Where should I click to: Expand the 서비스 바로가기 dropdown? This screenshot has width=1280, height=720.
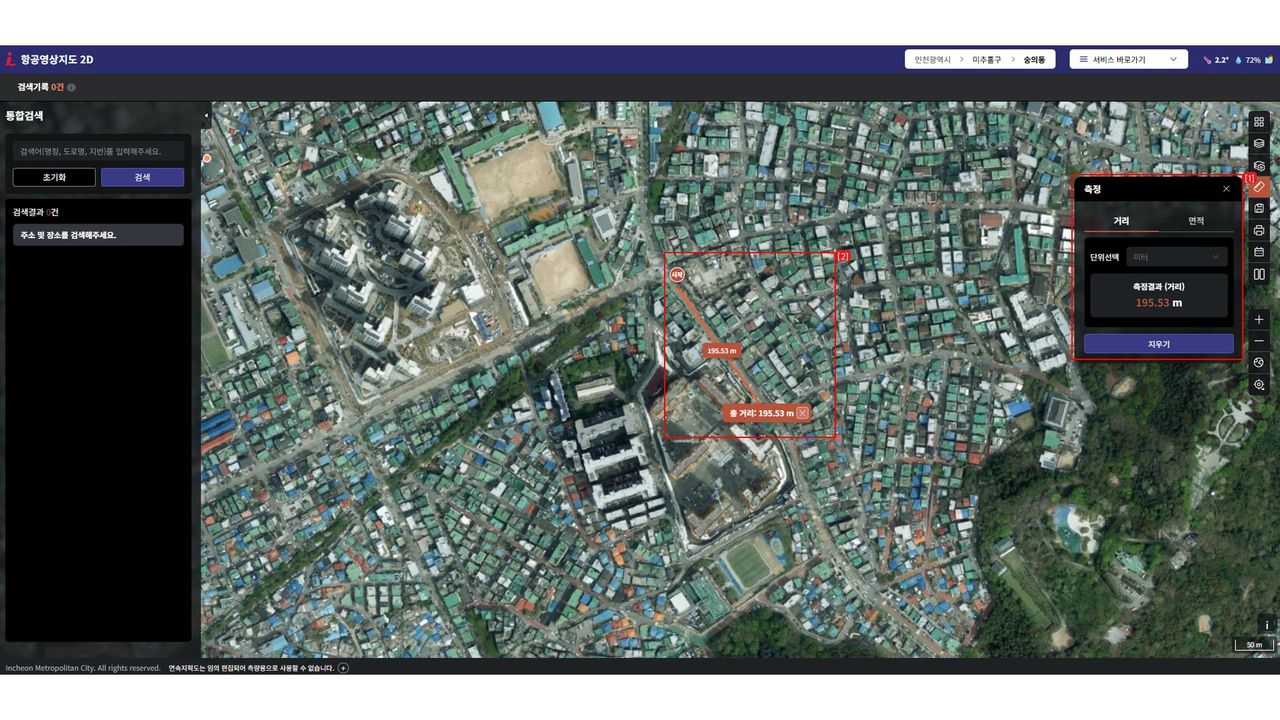click(x=1128, y=60)
